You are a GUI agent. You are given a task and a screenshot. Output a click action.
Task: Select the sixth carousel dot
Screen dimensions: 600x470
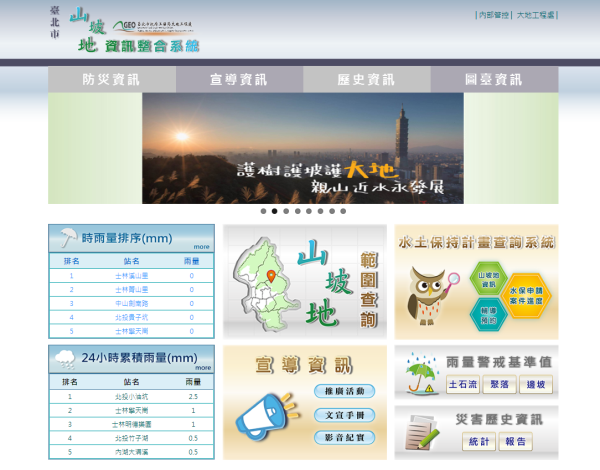point(320,211)
